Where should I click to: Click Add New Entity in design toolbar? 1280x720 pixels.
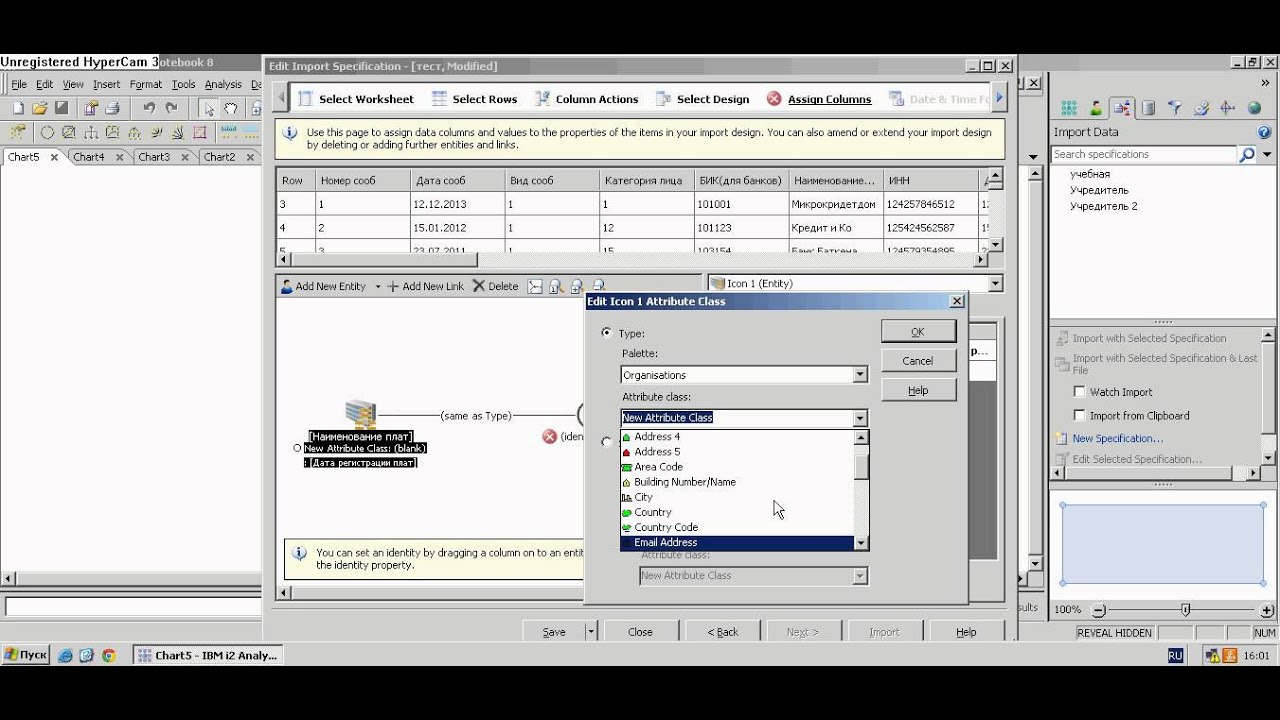tap(323, 286)
